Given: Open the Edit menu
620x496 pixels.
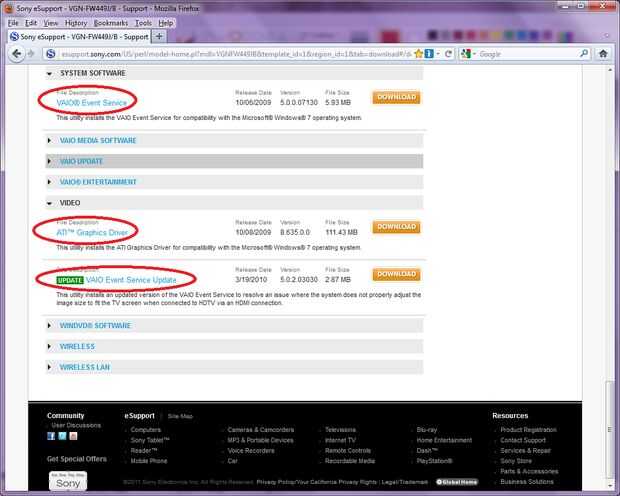Looking at the screenshot, I should pyautogui.click(x=31, y=23).
